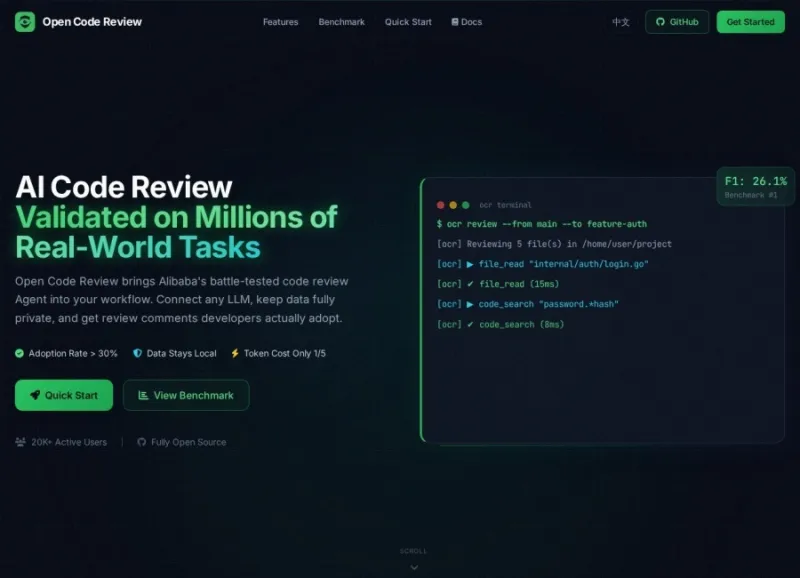
Task: Switch language to 中文
Action: click(621, 22)
